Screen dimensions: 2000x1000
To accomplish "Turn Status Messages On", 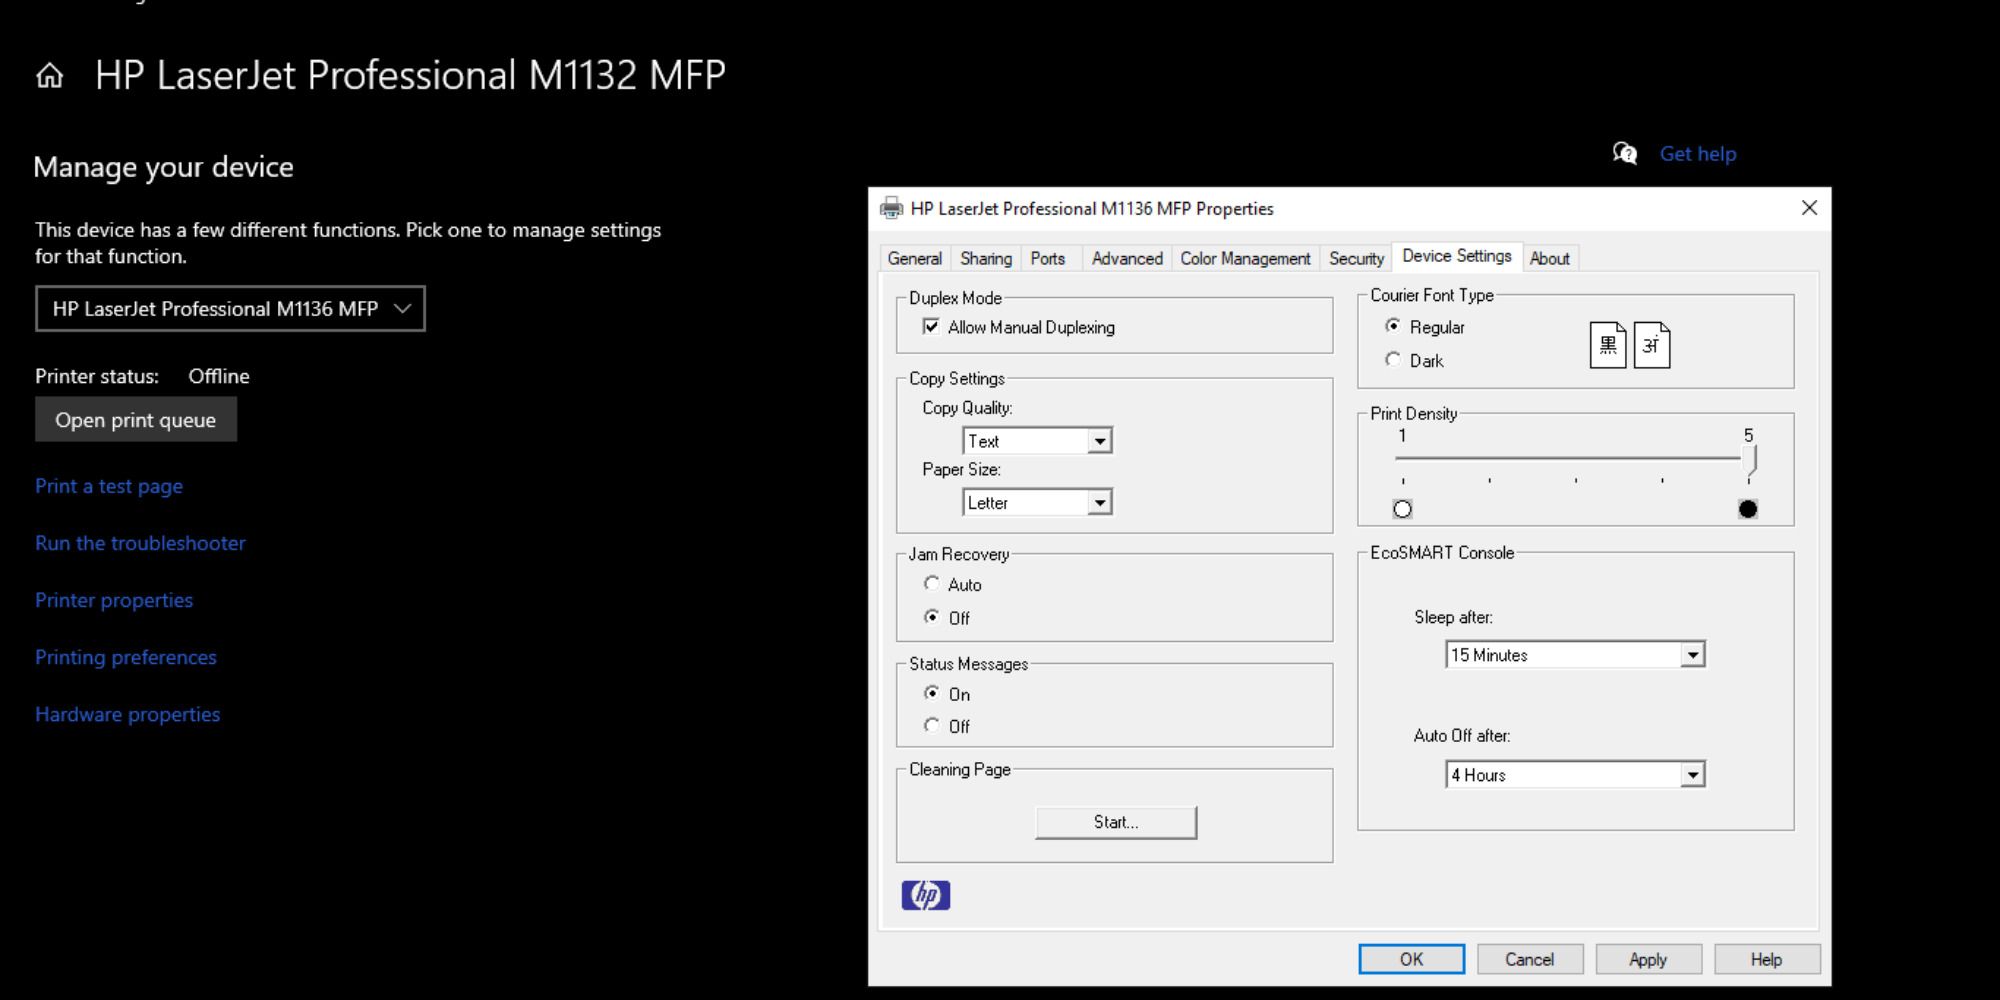I will [931, 693].
